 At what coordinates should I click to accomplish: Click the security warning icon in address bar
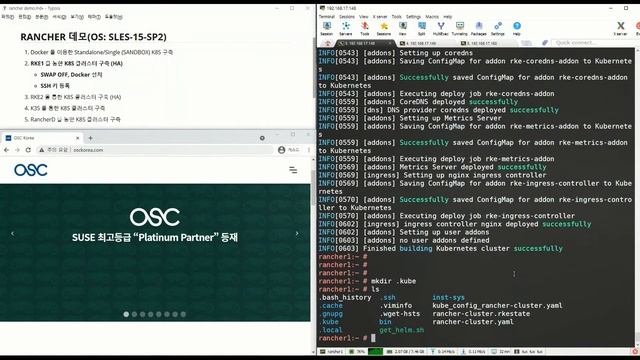[41, 150]
